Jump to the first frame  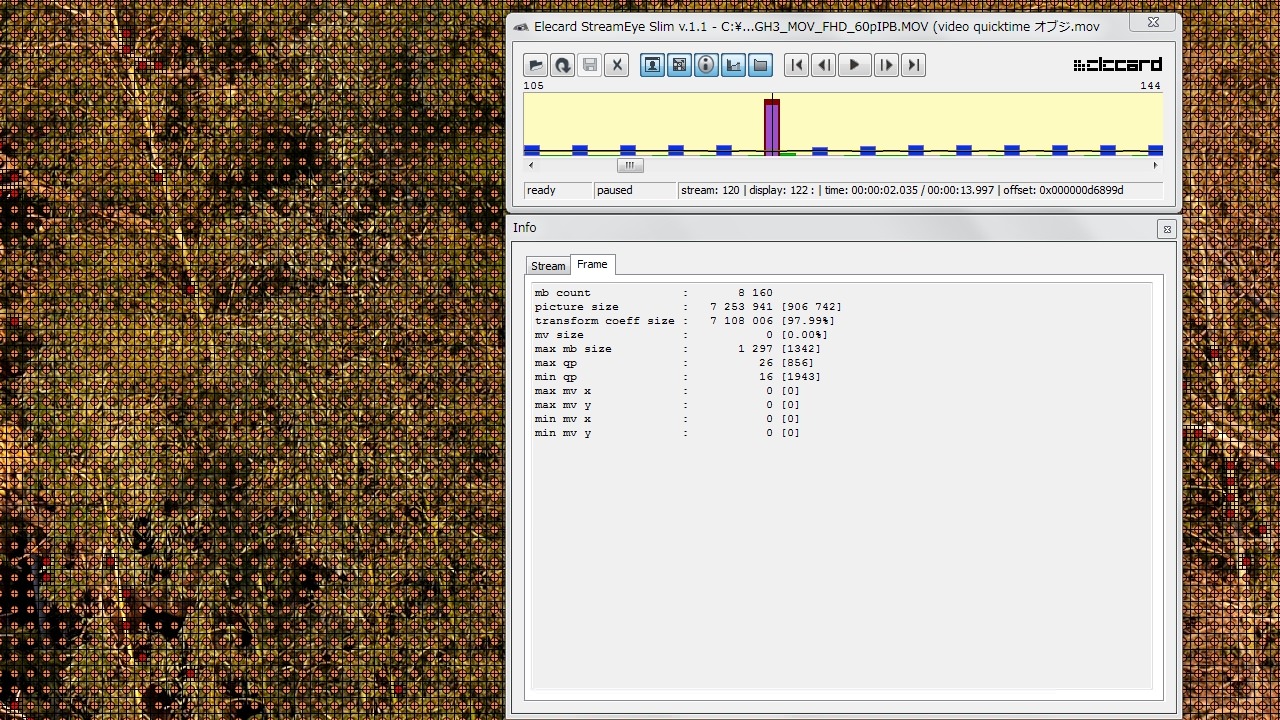tap(796, 65)
